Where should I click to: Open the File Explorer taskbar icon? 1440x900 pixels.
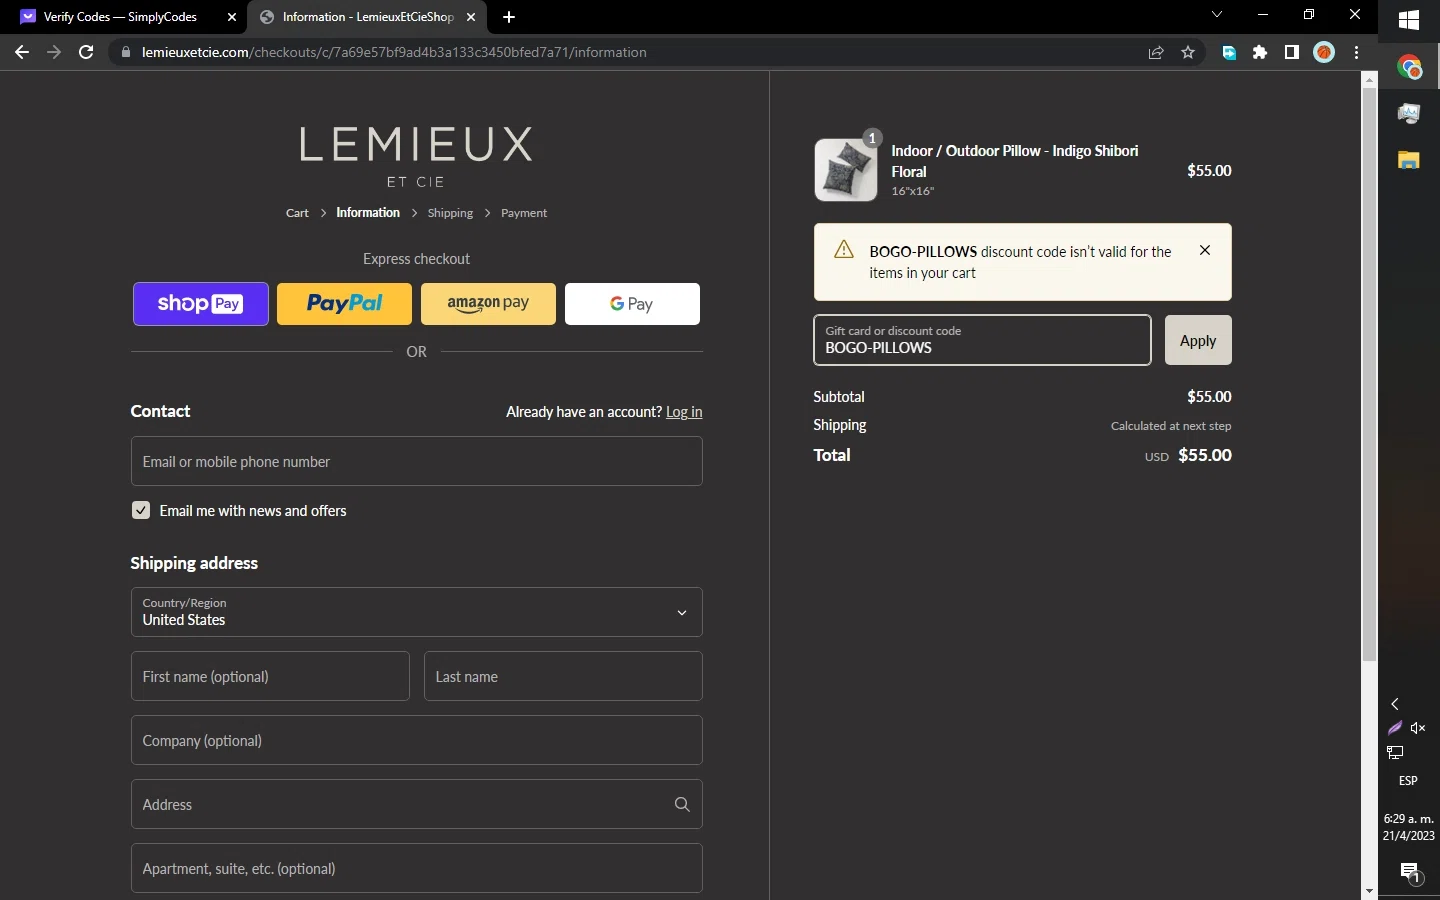[1409, 160]
